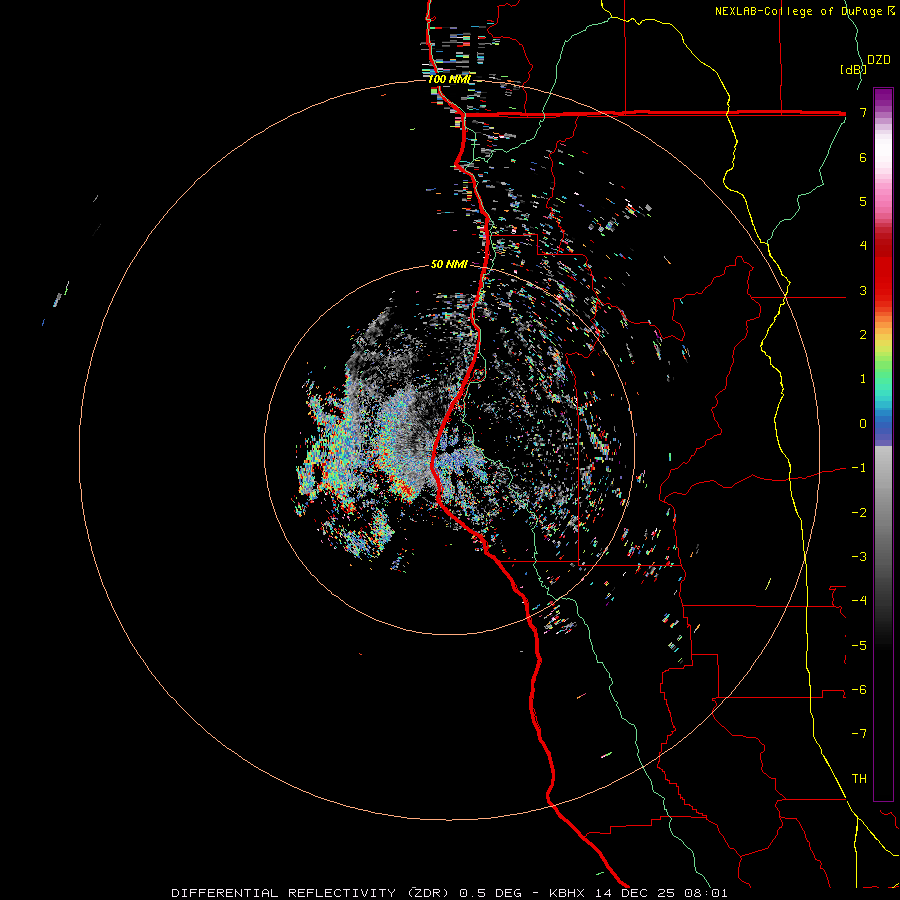900x900 pixels.
Task: Click the 0.5 DEG elevation angle text
Action: (x=490, y=893)
